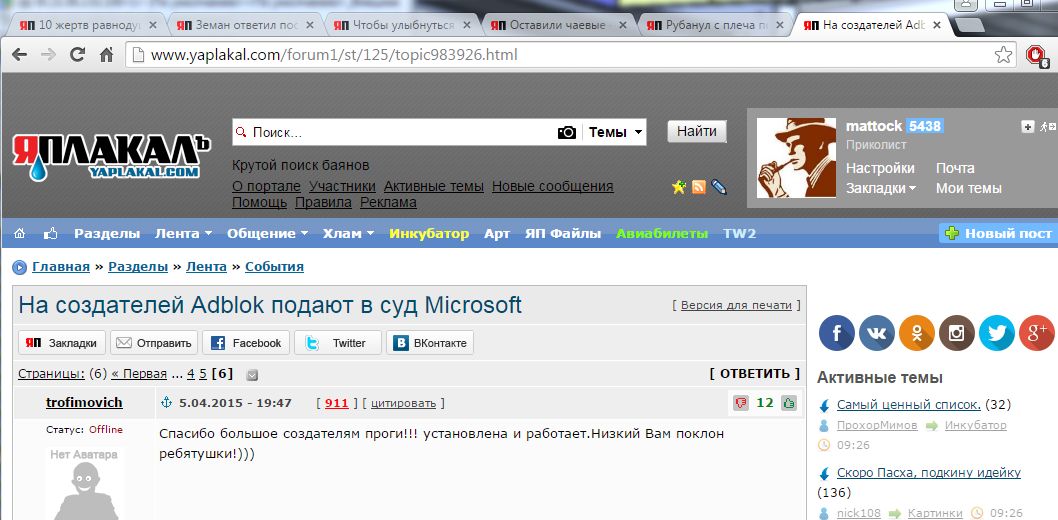The width and height of the screenshot is (1058, 520).
Task: Click the blue pencil icon
Action: click(719, 187)
